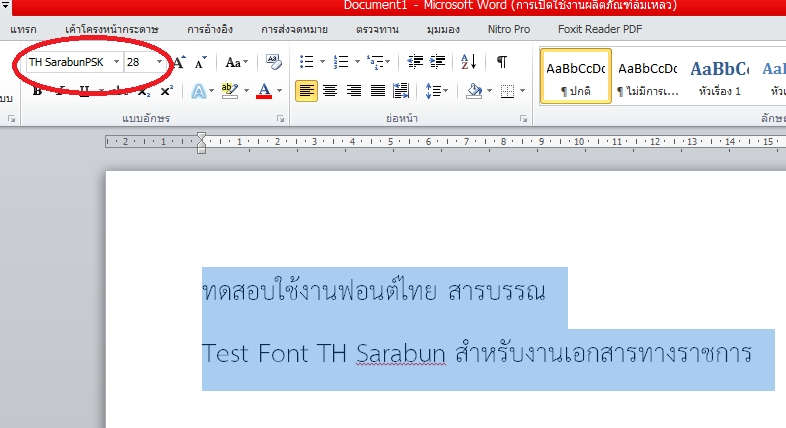
Task: Click the Increase Indent icon
Action: (x=437, y=62)
